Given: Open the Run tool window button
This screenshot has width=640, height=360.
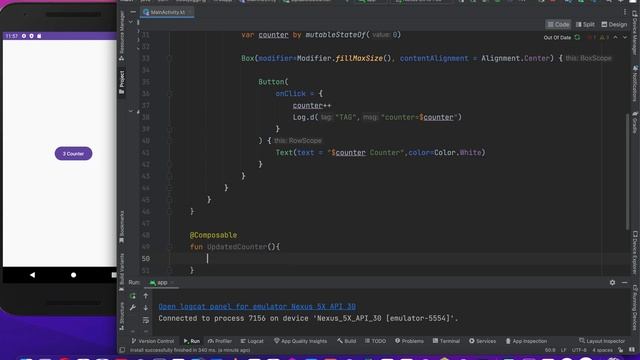Looking at the screenshot, I should click(x=191, y=341).
